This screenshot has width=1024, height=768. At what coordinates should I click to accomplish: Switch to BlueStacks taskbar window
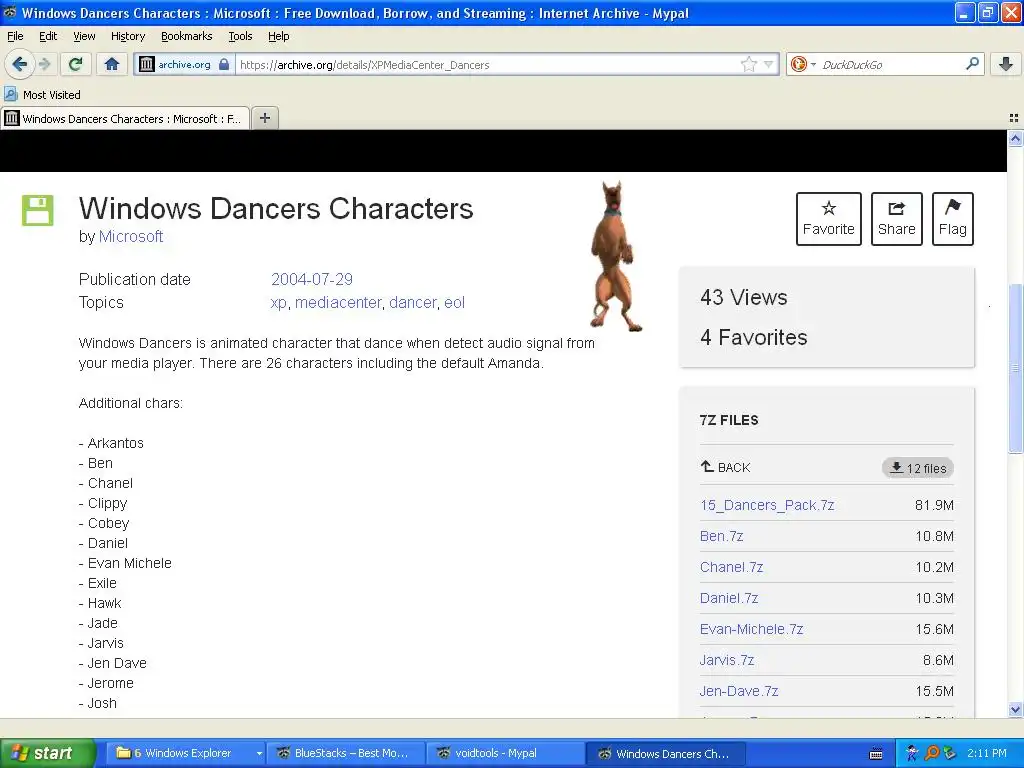[x=346, y=753]
